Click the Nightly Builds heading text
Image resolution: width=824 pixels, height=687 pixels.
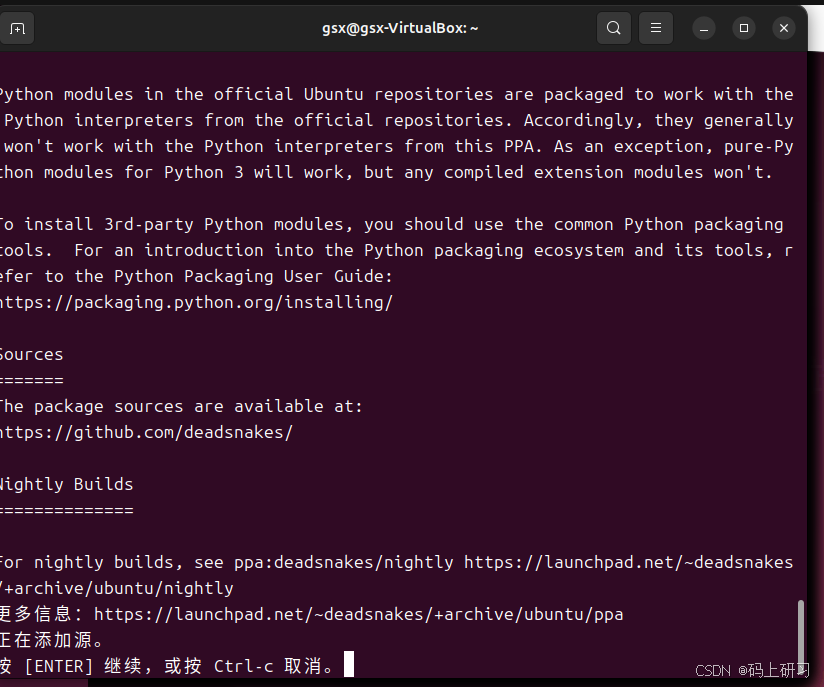(66, 483)
